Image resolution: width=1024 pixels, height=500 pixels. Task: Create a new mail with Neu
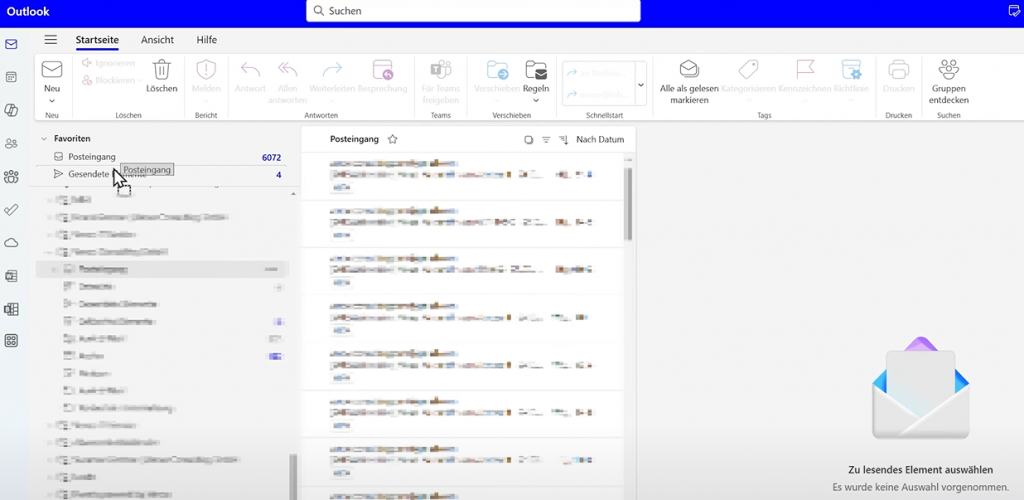click(52, 76)
